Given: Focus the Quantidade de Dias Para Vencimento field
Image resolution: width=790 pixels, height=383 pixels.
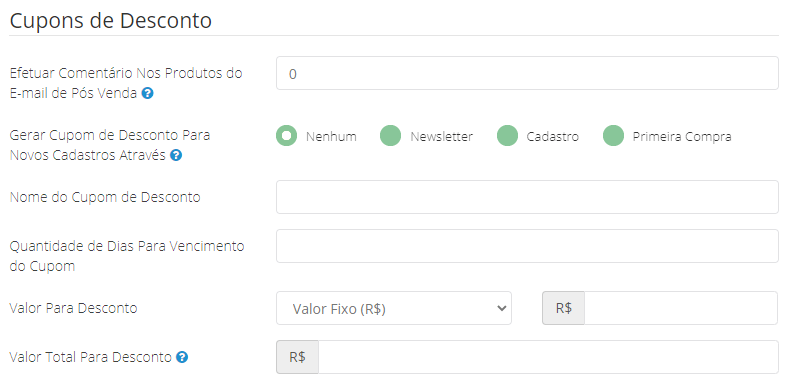Looking at the screenshot, I should (527, 246).
